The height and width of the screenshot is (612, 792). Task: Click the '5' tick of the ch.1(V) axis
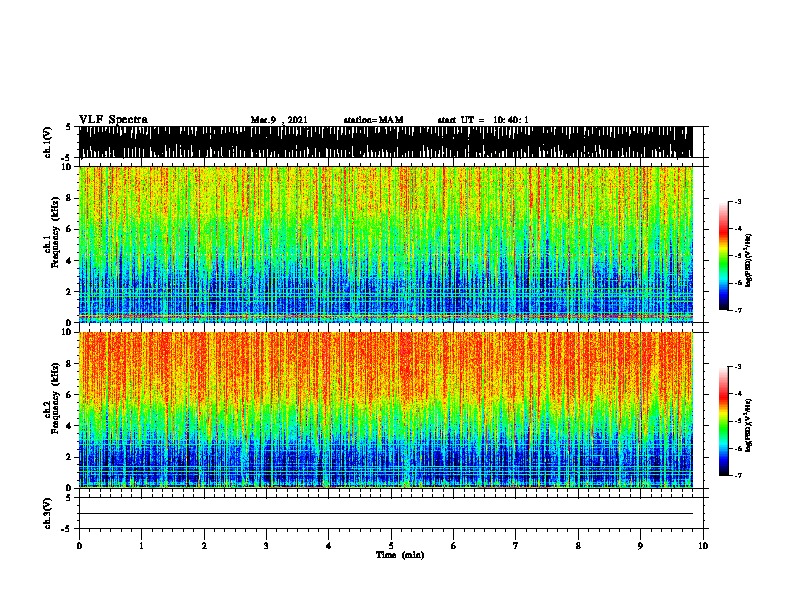pos(68,127)
